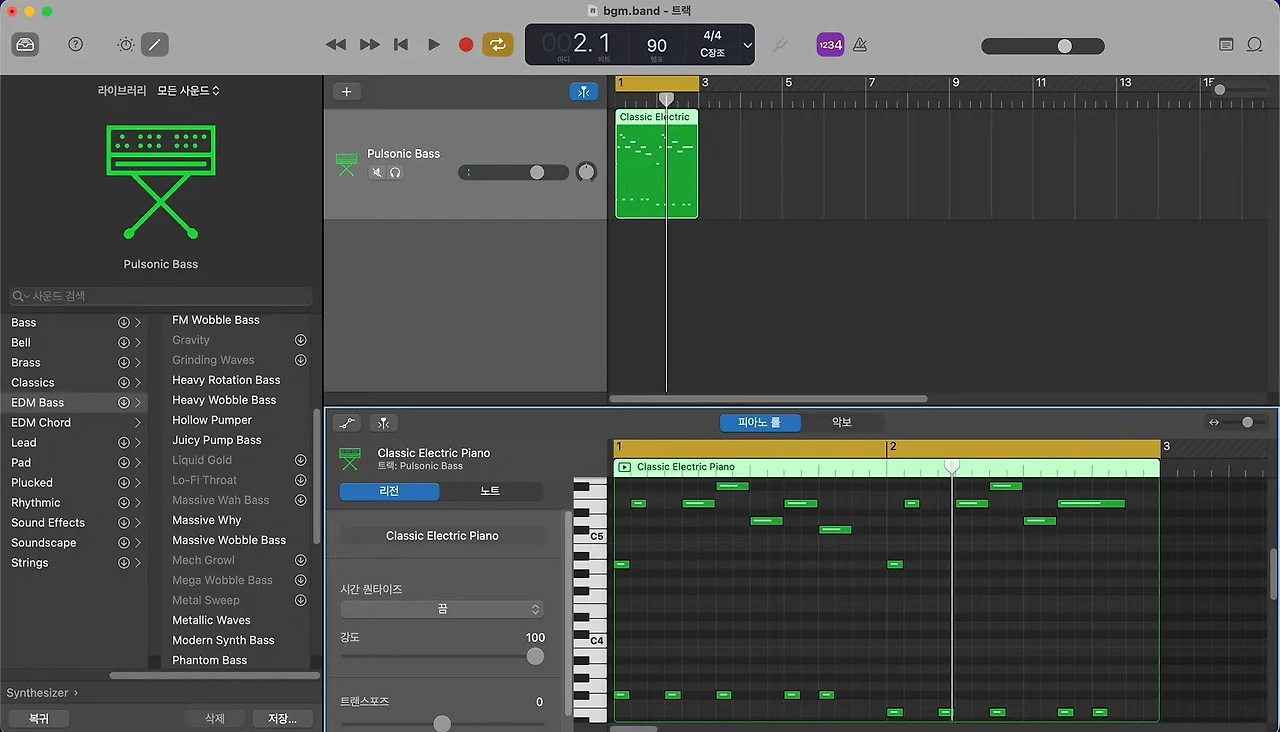This screenshot has width=1280, height=732.
Task: Select the 노트 tab in editor inspector
Action: click(x=490, y=492)
